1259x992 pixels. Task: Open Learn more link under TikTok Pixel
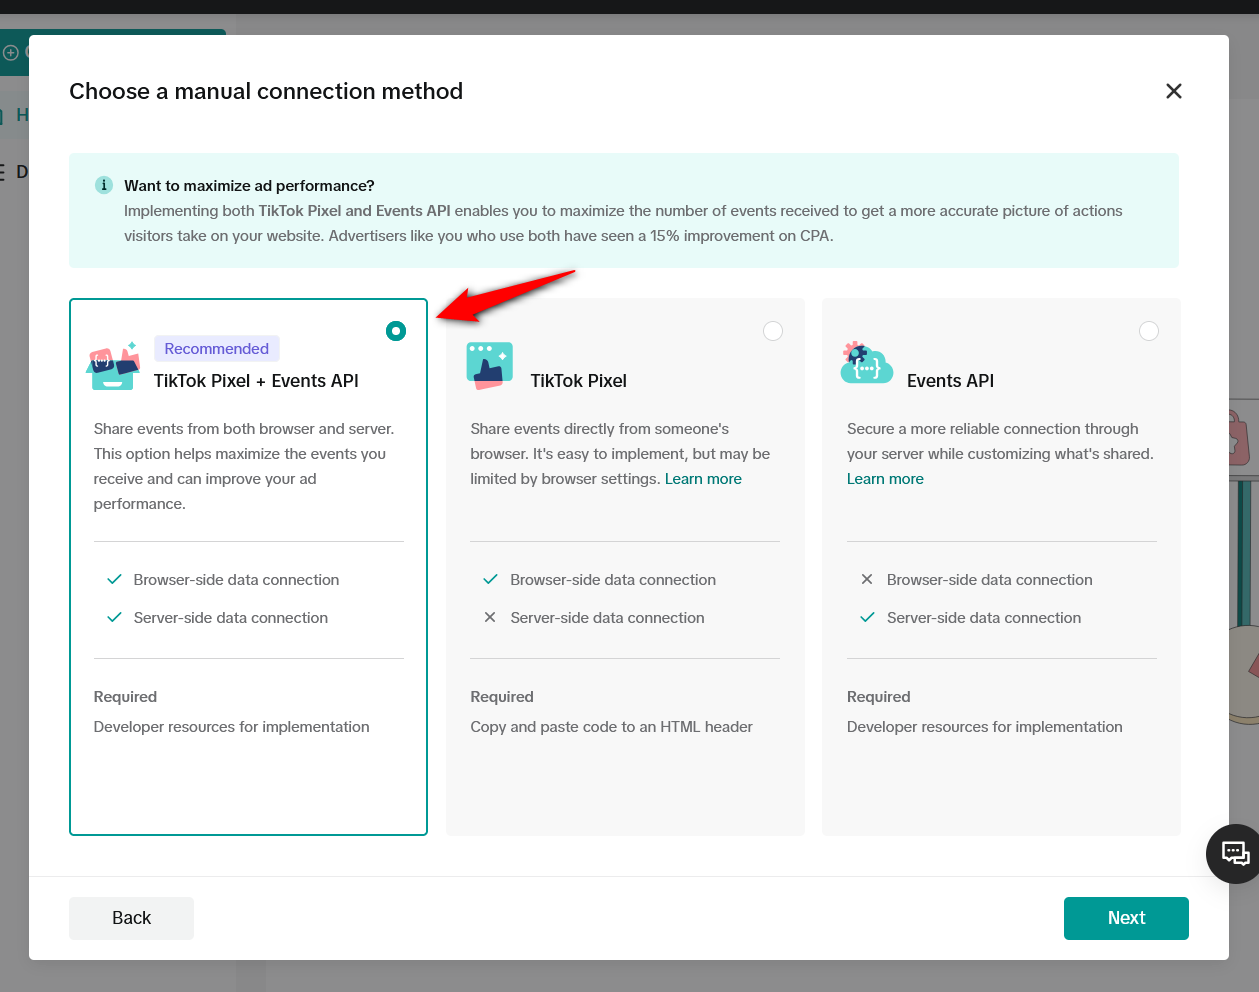pos(703,479)
